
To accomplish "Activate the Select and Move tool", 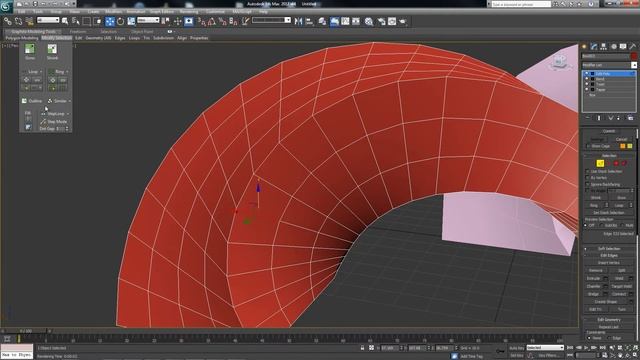I will (110, 21).
